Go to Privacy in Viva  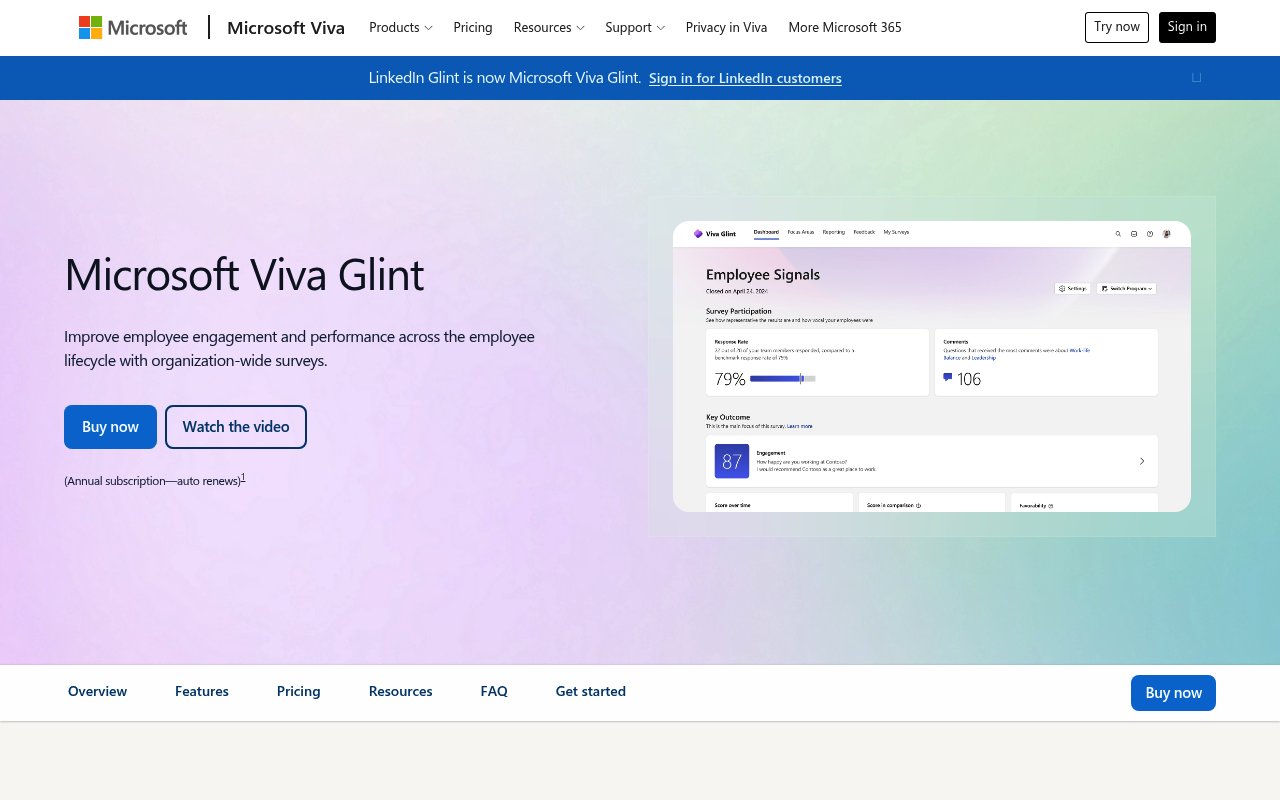coord(727,27)
